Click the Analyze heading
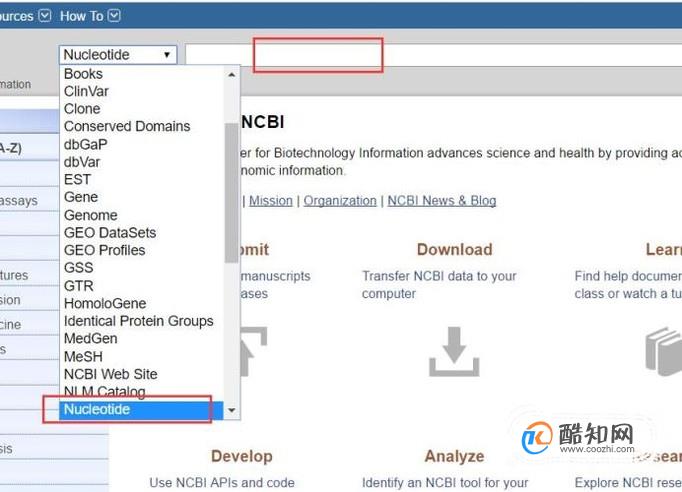682x492 pixels. pyautogui.click(x=455, y=456)
